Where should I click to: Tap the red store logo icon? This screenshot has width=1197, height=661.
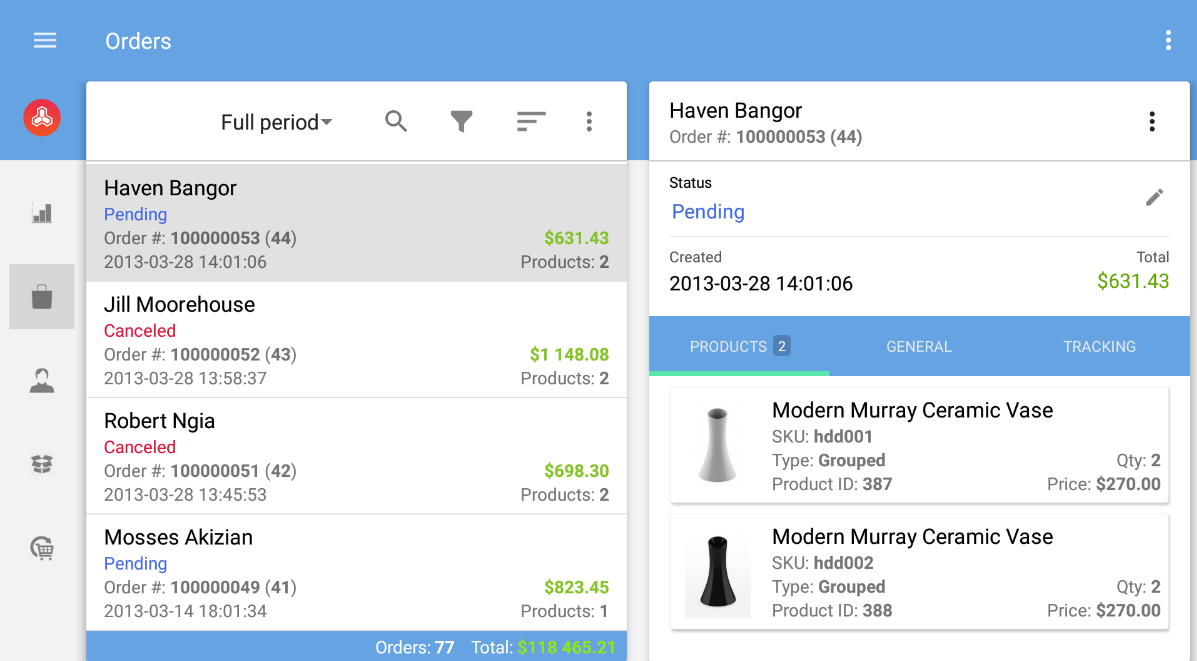[x=42, y=118]
